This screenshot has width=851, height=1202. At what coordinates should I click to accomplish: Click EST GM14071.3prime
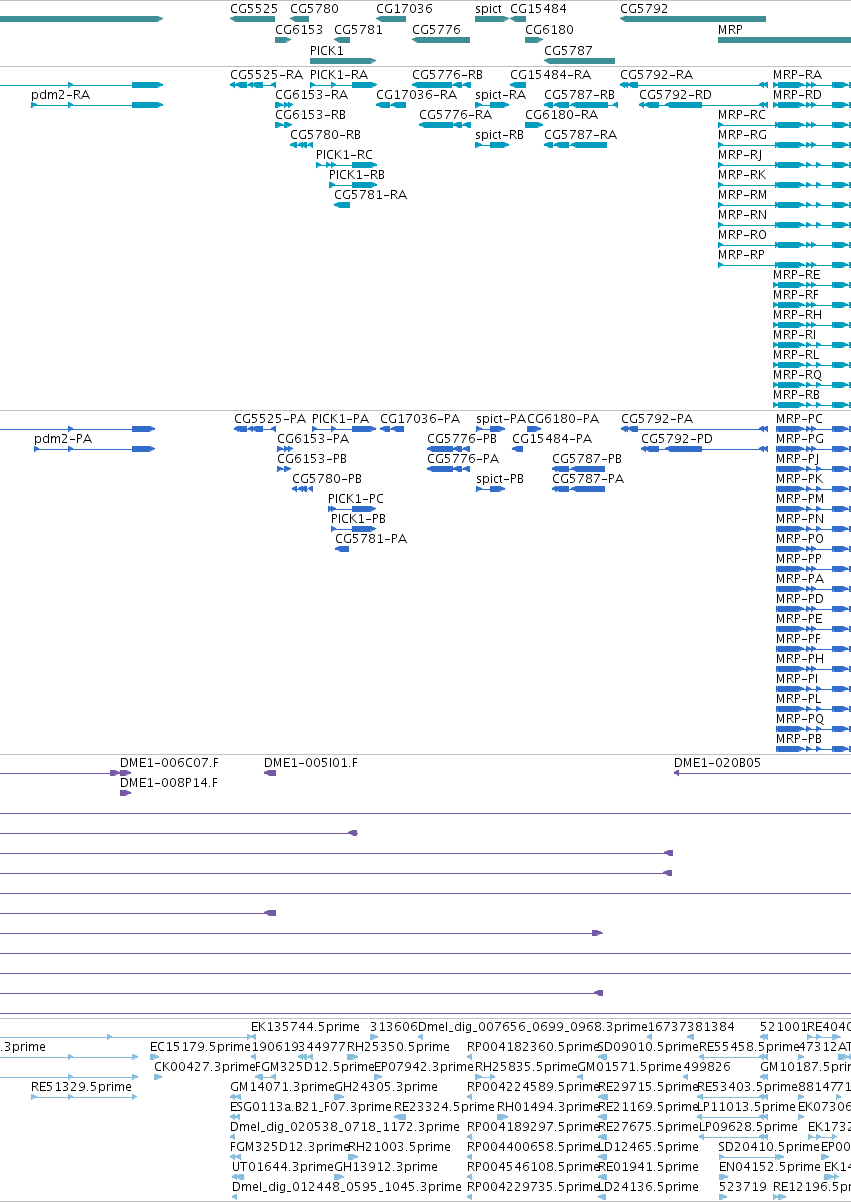tap(282, 1087)
